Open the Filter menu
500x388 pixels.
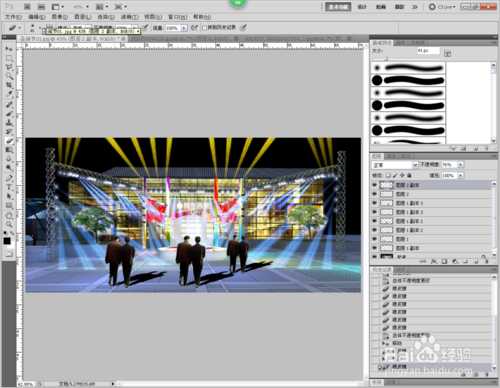pyautogui.click(x=129, y=17)
